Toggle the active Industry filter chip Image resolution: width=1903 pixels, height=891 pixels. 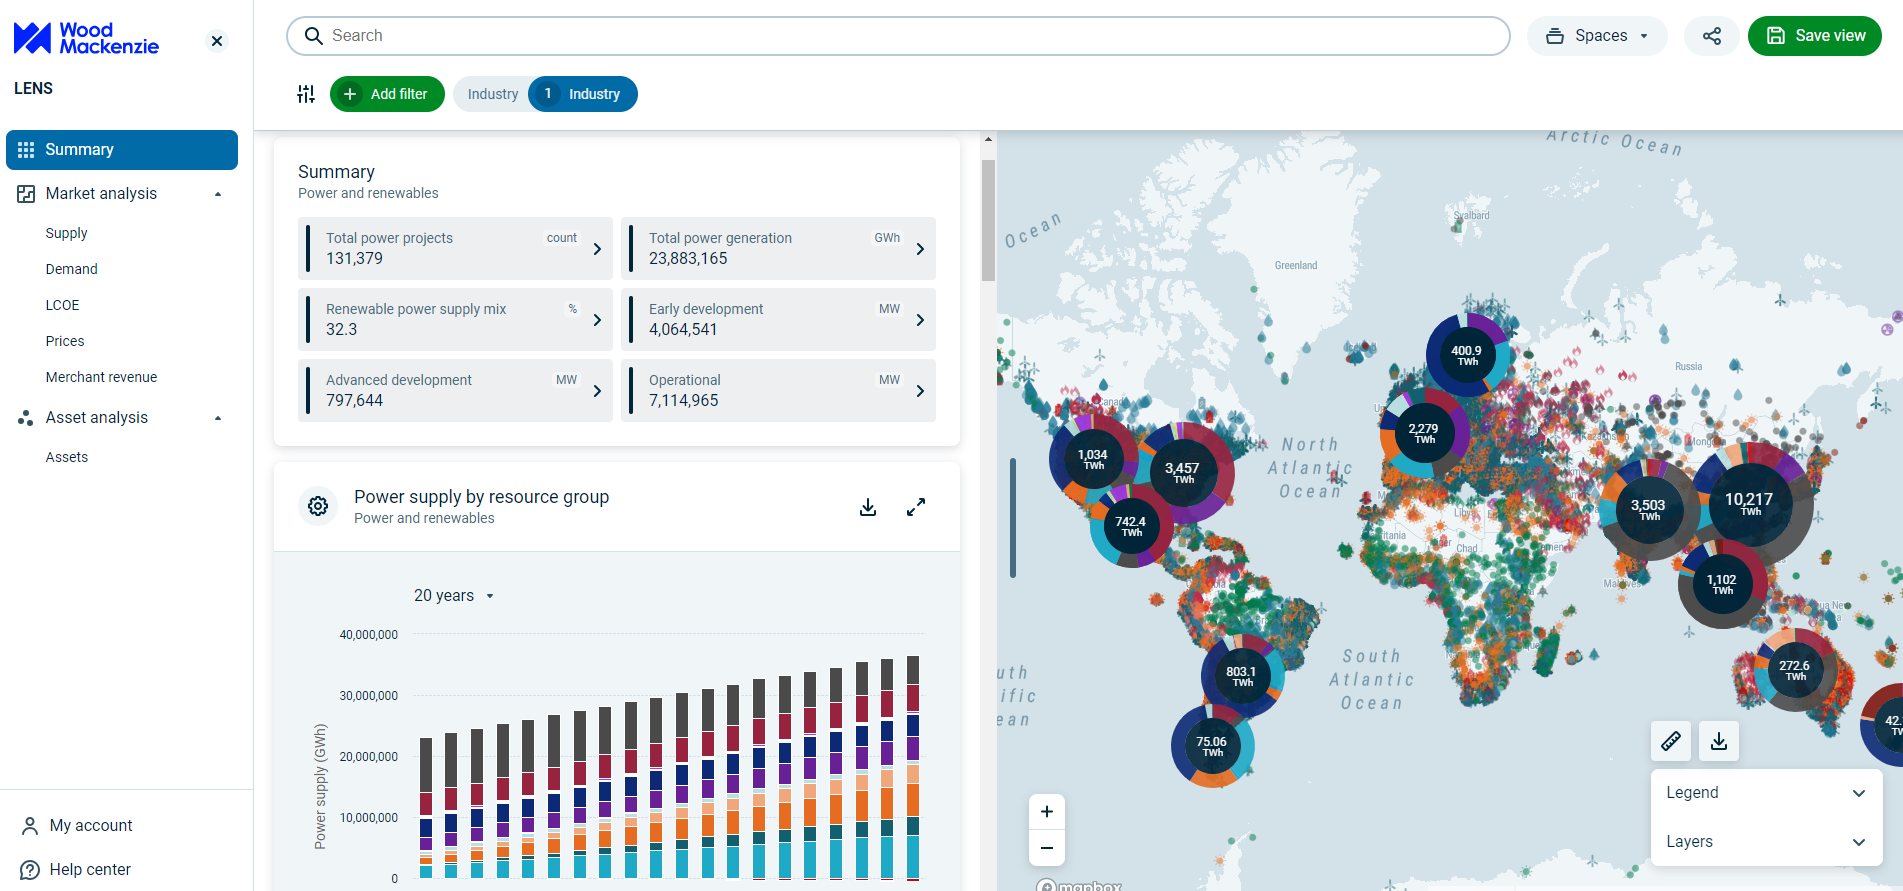[x=583, y=94]
